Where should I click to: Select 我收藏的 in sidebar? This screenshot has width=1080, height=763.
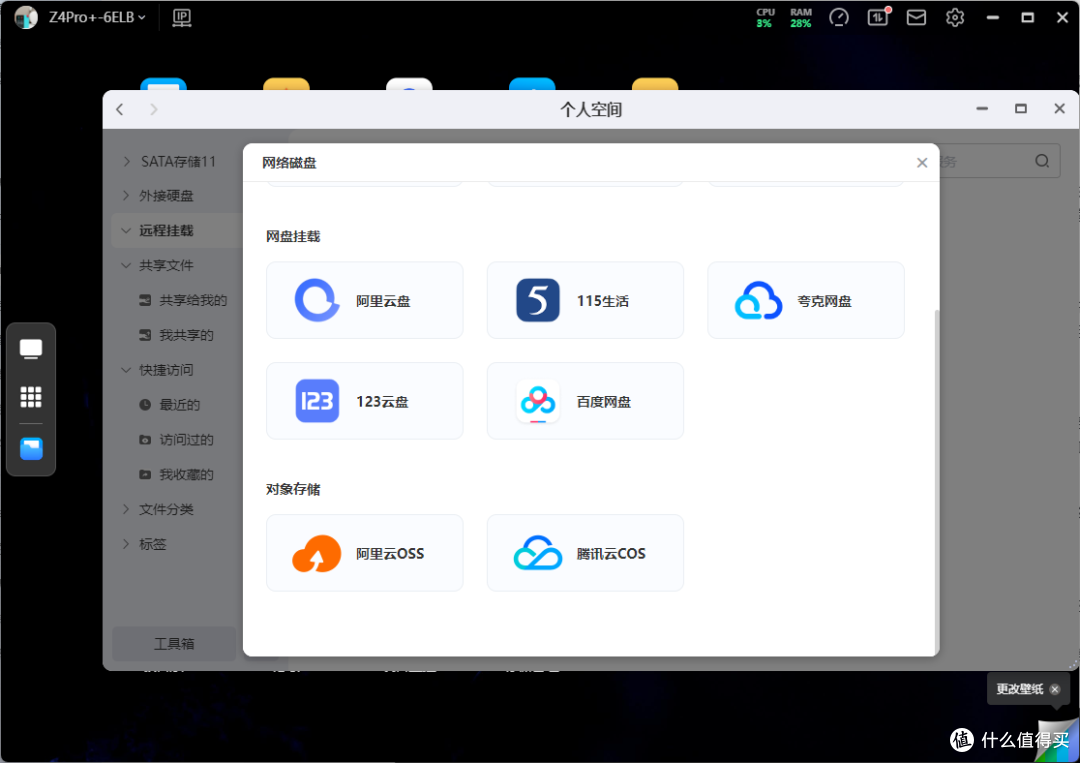click(176, 474)
